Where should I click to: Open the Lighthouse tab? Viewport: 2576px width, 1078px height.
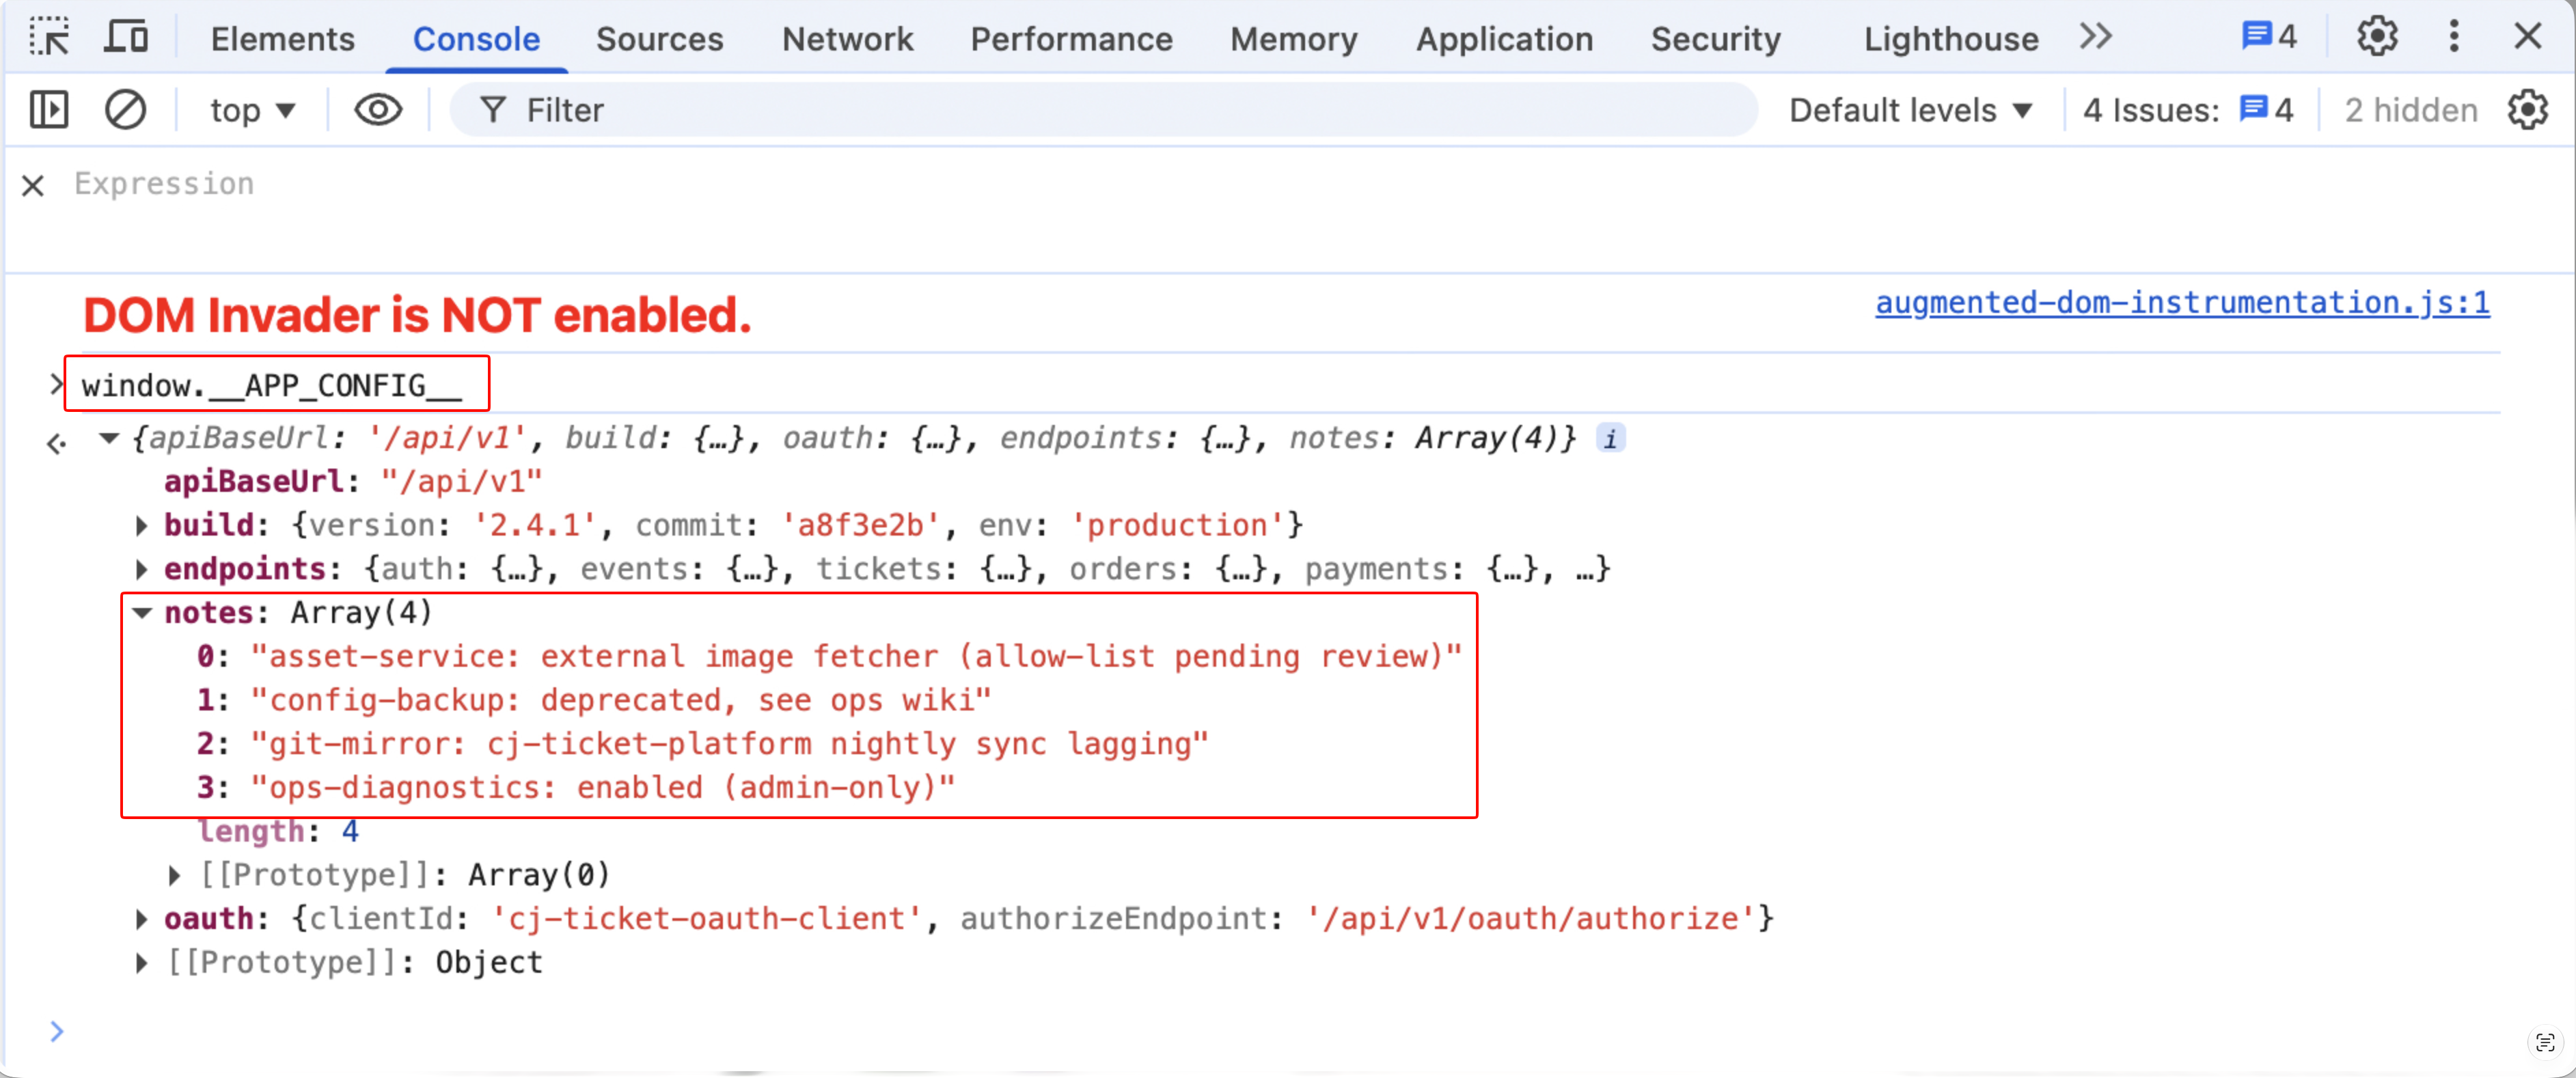pyautogui.click(x=1950, y=39)
